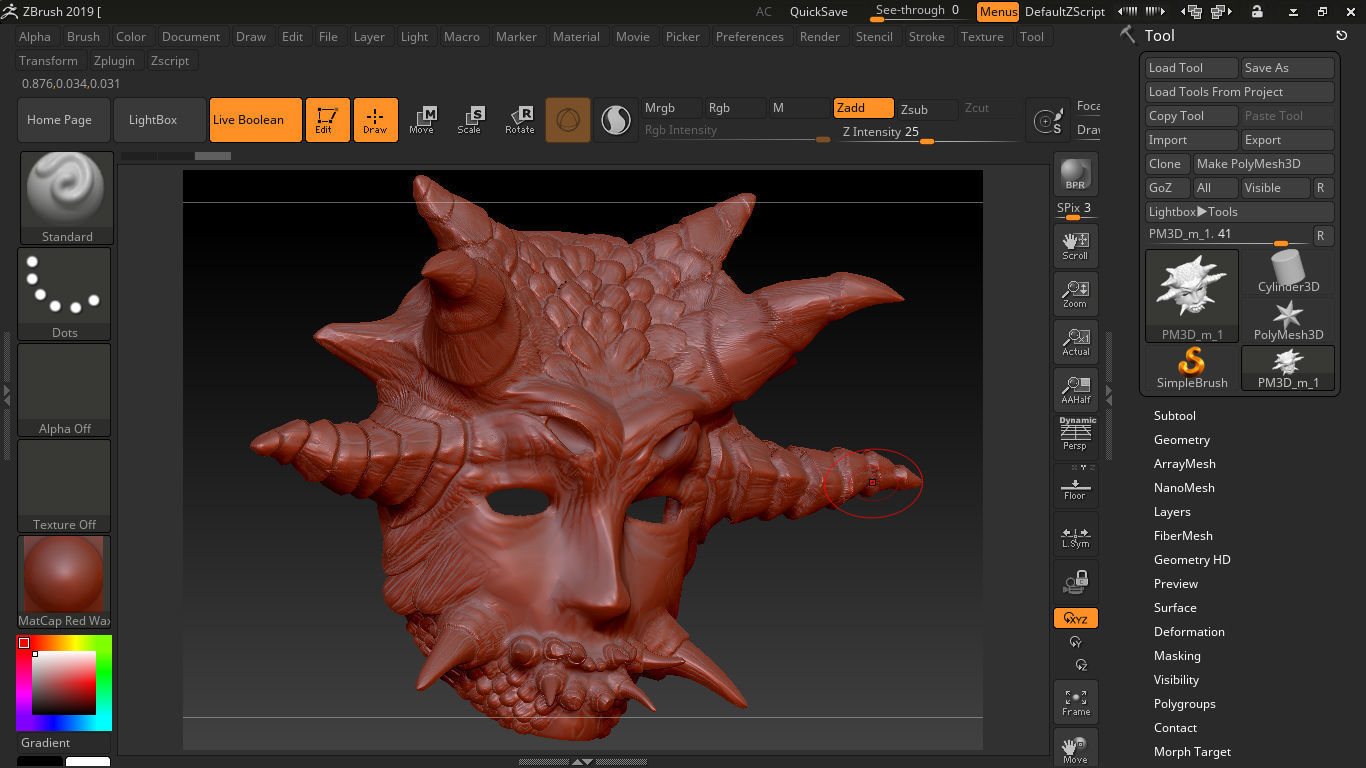Activate the Edit mode button
The height and width of the screenshot is (768, 1366).
click(327, 120)
